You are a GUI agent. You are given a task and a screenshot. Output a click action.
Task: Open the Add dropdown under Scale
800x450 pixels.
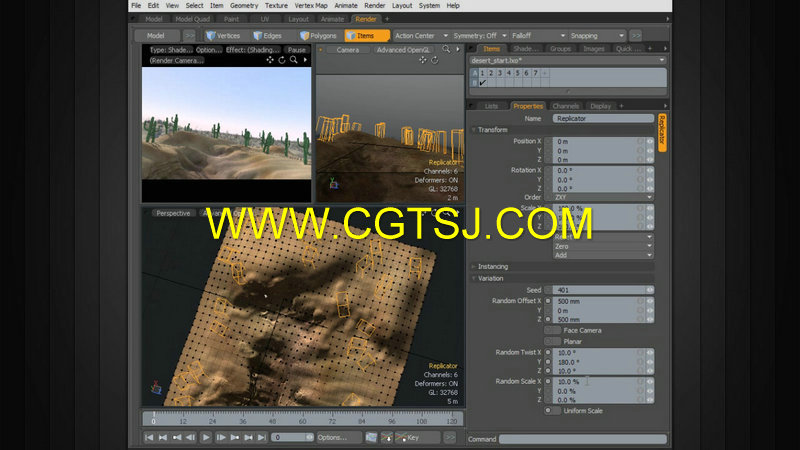click(x=603, y=255)
